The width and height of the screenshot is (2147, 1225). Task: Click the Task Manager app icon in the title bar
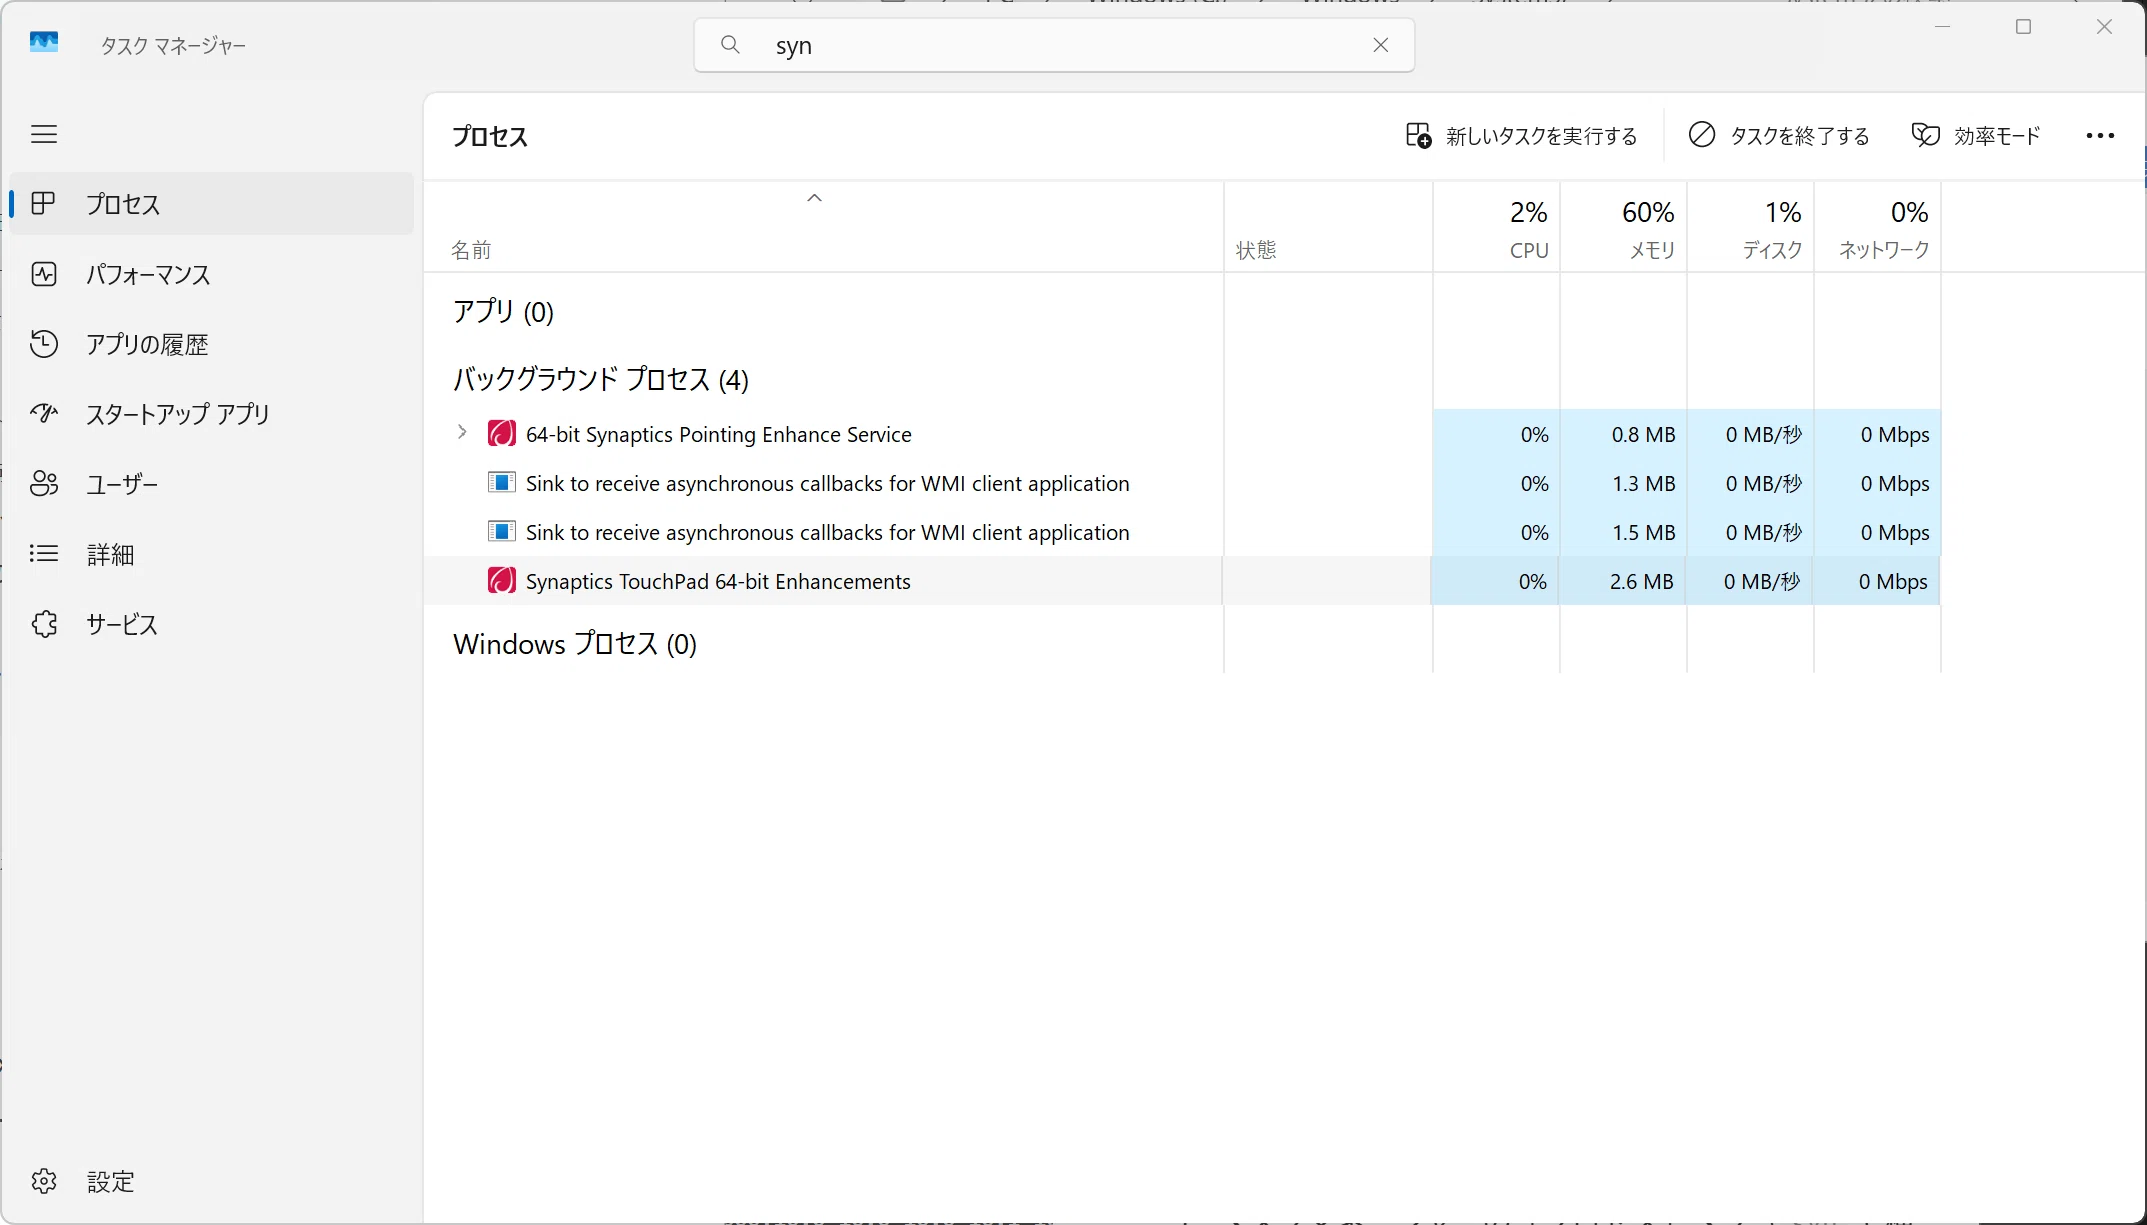pyautogui.click(x=44, y=43)
